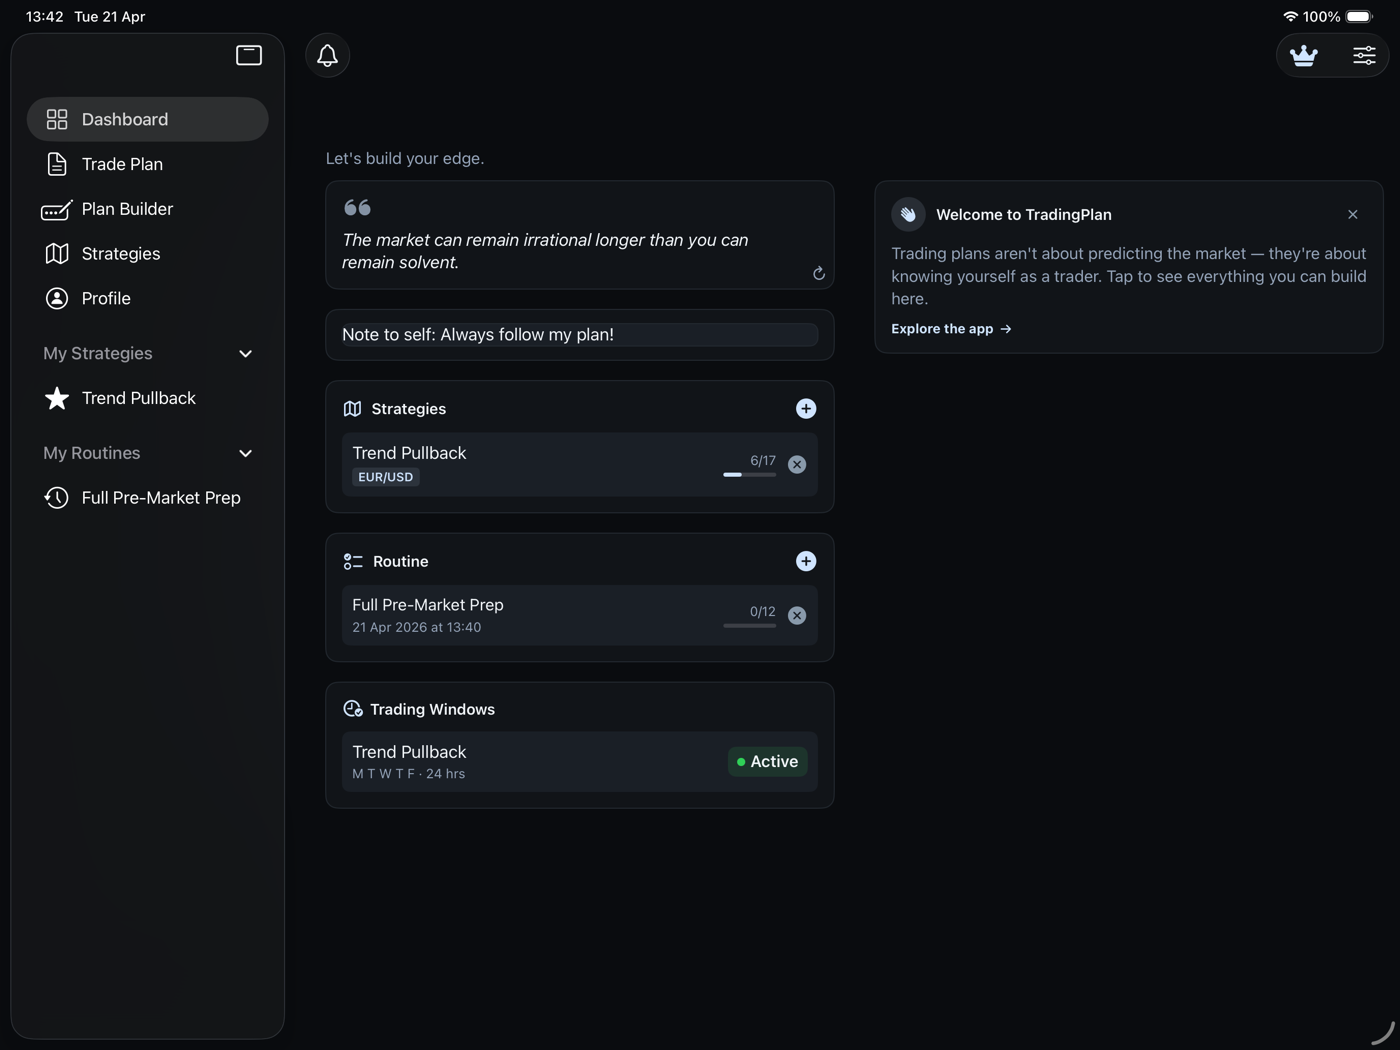Open premium crown icon

(1303, 55)
